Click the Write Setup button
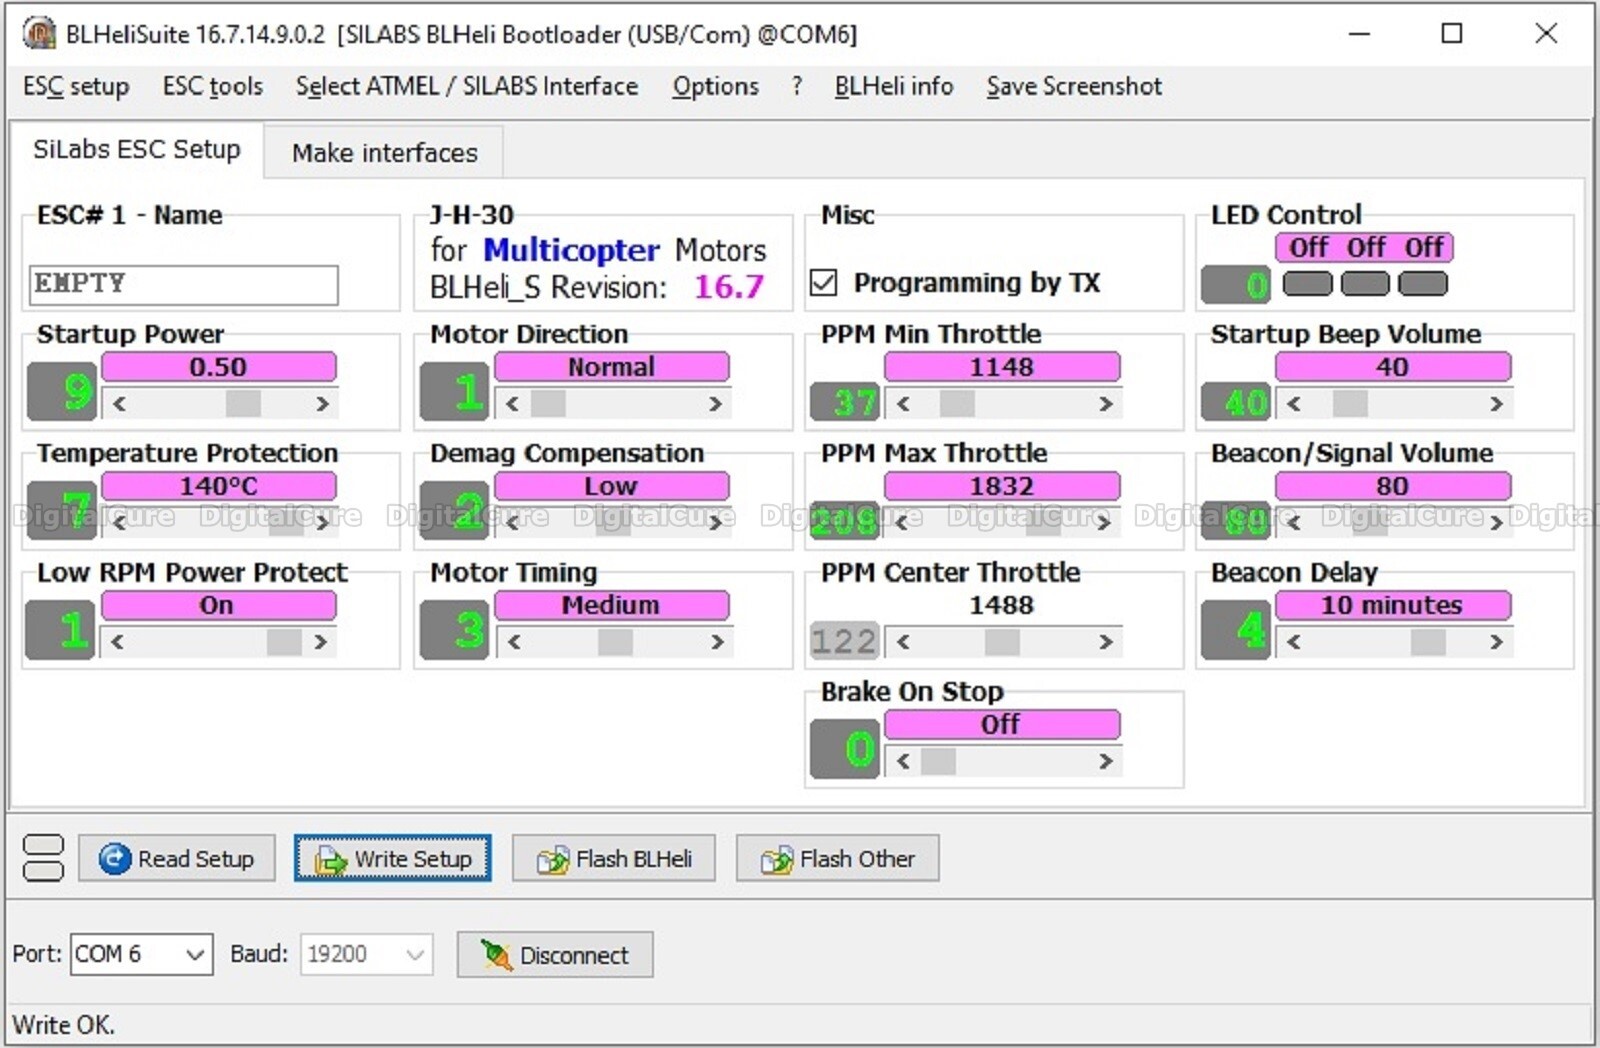Image resolution: width=1600 pixels, height=1048 pixels. (x=393, y=858)
